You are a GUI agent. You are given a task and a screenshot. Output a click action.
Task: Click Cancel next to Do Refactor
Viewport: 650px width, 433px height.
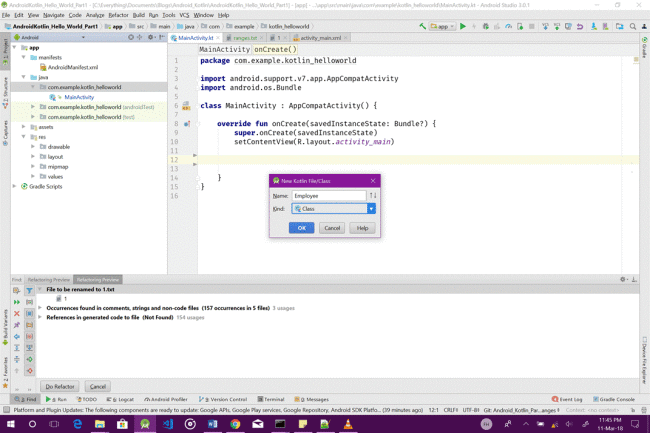tap(98, 387)
